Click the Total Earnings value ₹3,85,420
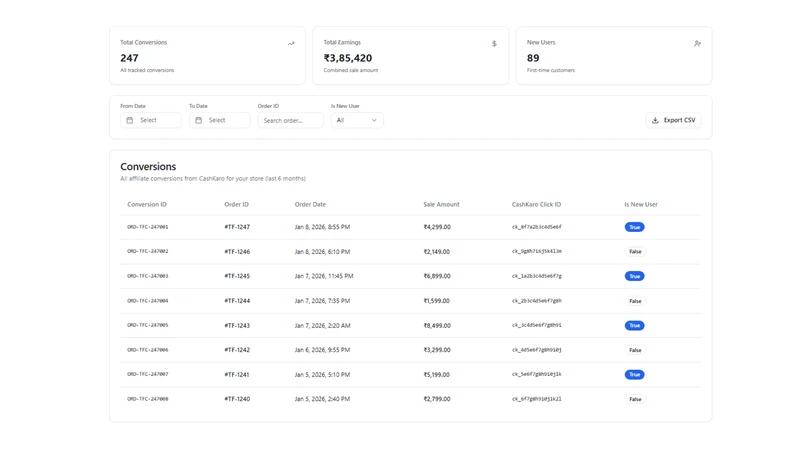This screenshot has width=800, height=450. 348,58
